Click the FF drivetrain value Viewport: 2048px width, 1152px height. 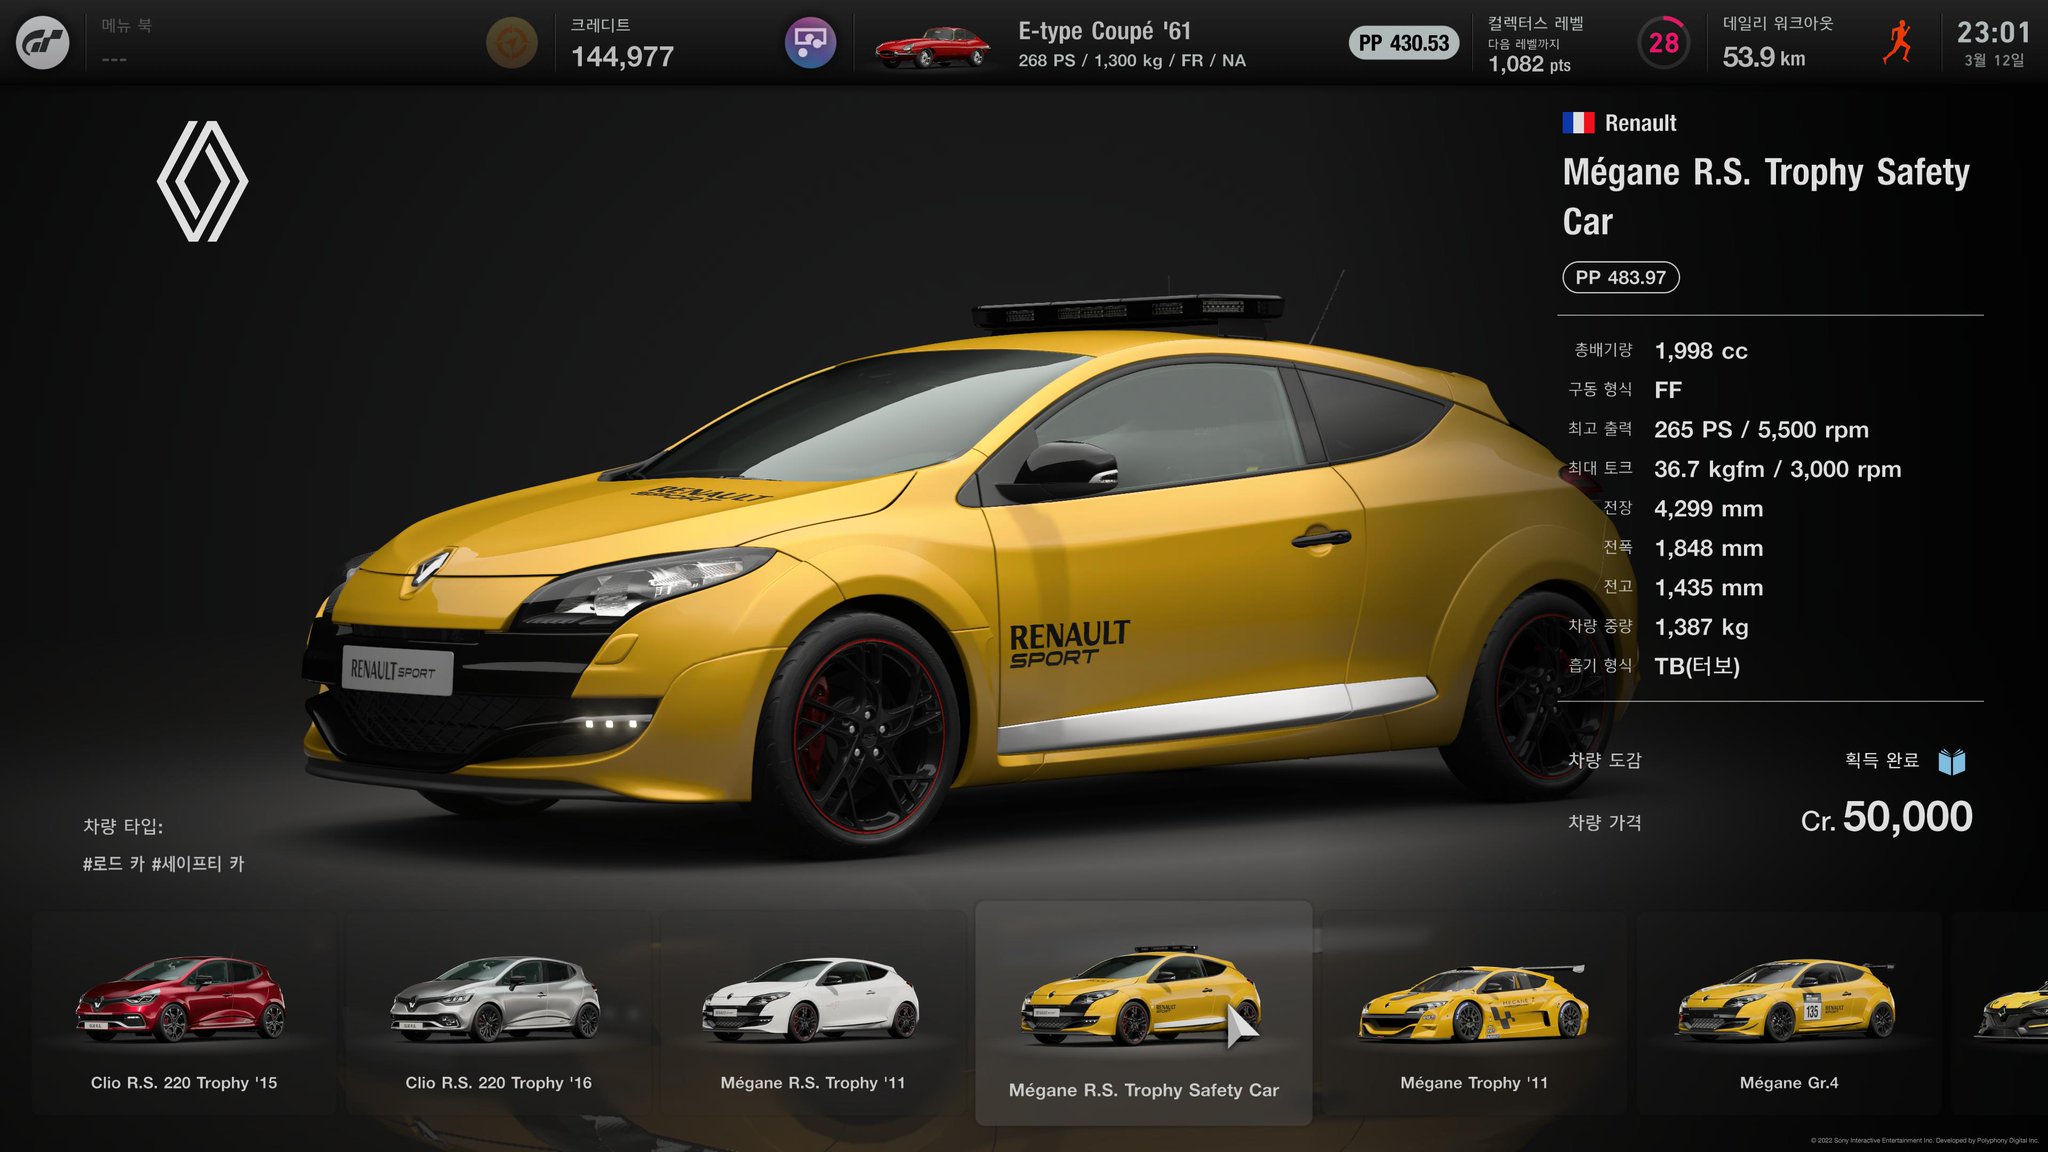tap(1668, 390)
